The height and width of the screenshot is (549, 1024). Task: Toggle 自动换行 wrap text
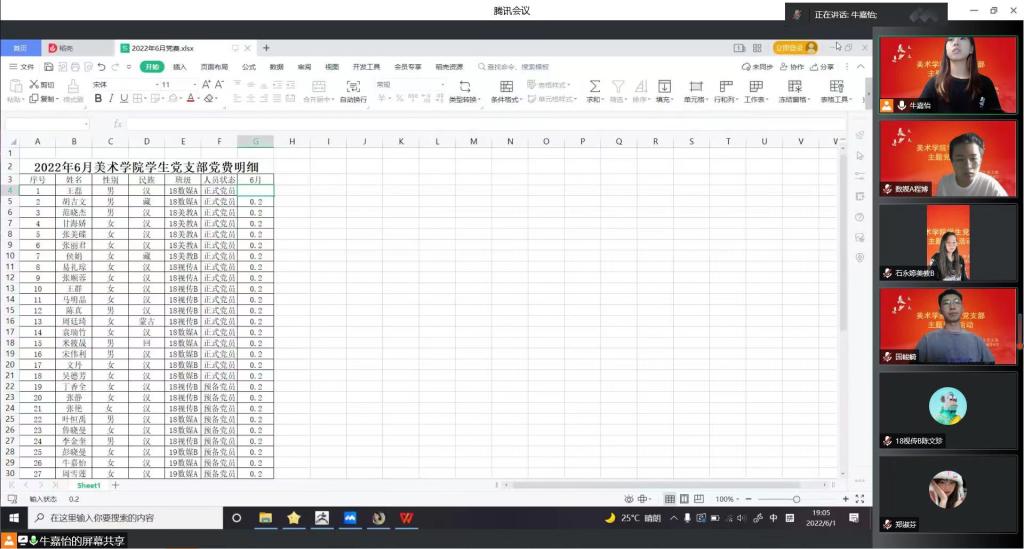(353, 87)
